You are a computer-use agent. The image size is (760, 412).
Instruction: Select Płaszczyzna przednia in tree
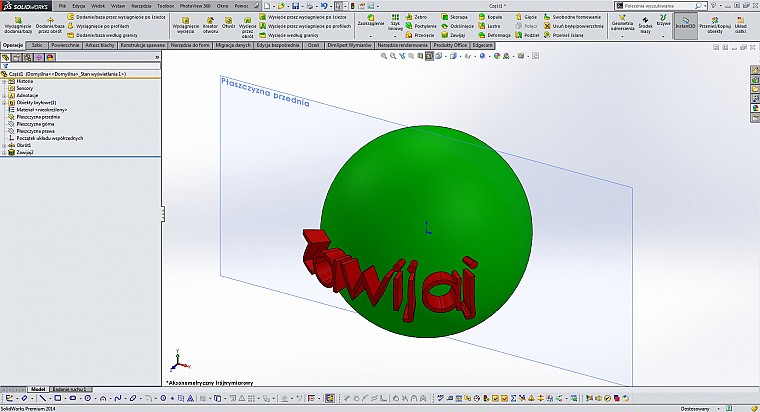tap(38, 117)
